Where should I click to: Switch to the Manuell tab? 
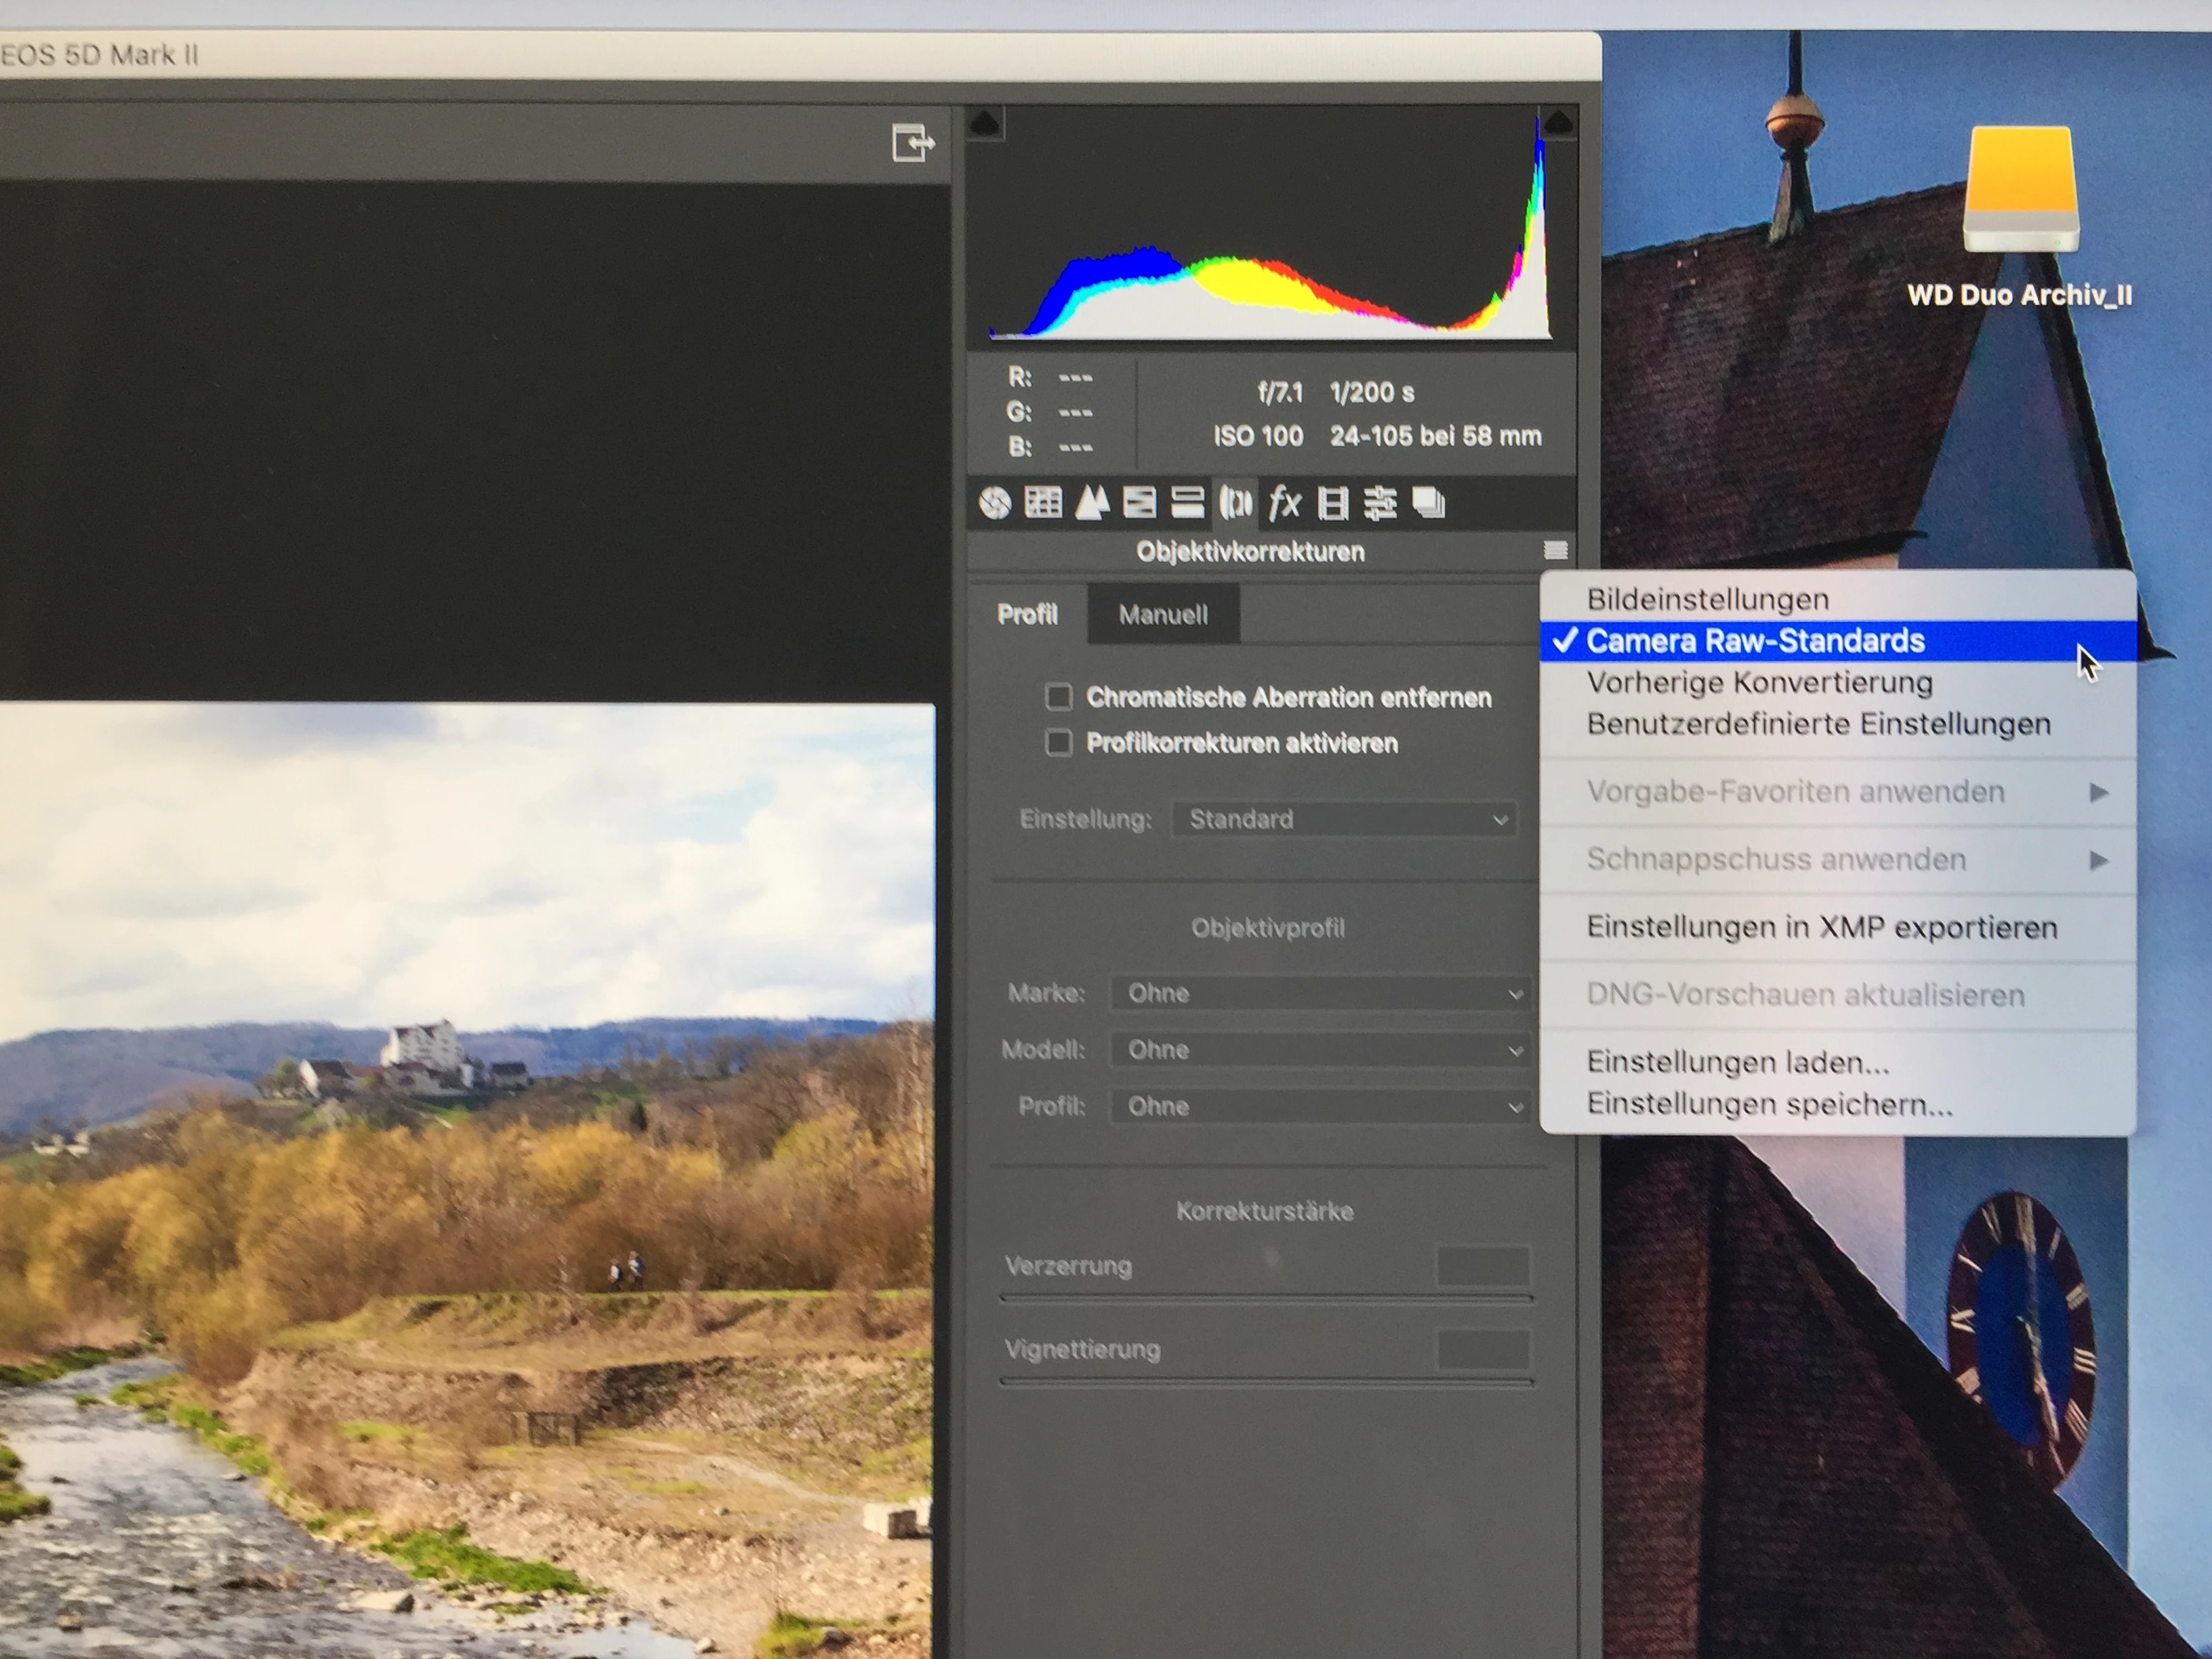tap(1163, 614)
